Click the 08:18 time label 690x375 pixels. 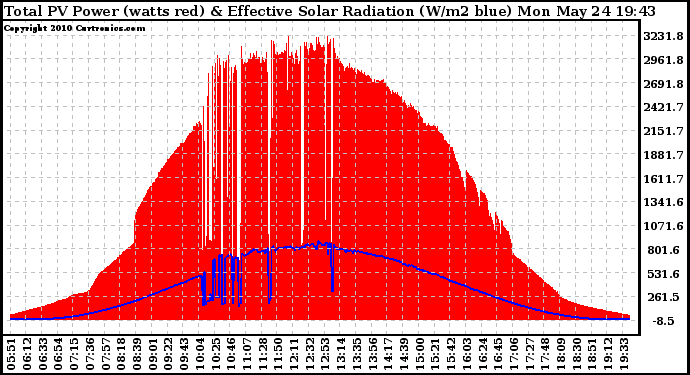pos(121,354)
